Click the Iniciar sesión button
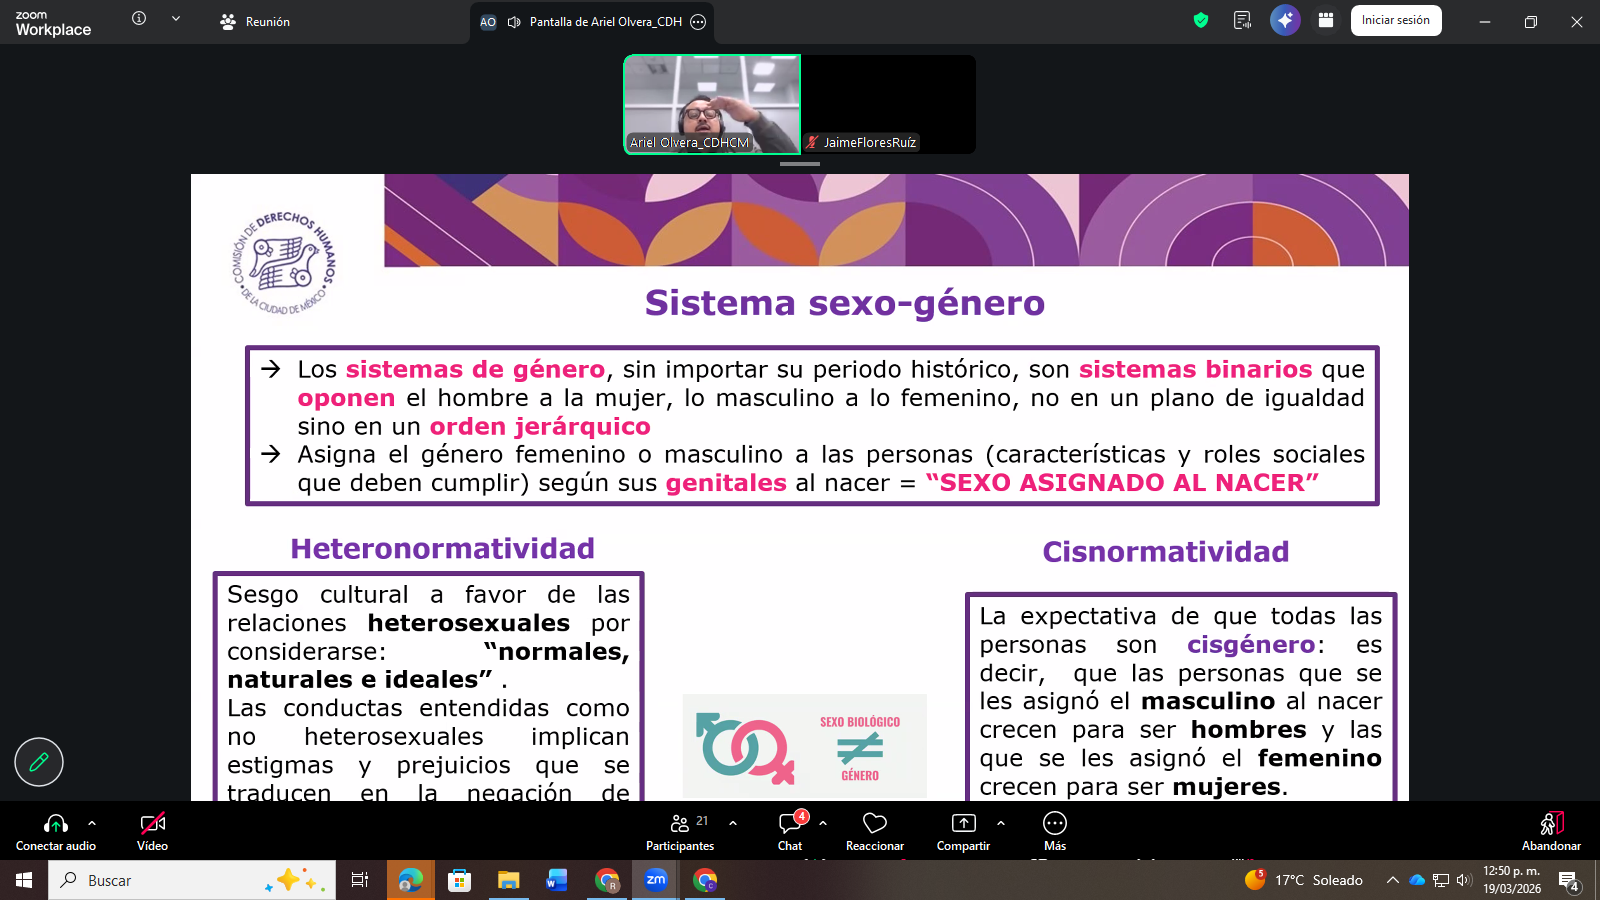The image size is (1600, 900). [x=1396, y=20]
